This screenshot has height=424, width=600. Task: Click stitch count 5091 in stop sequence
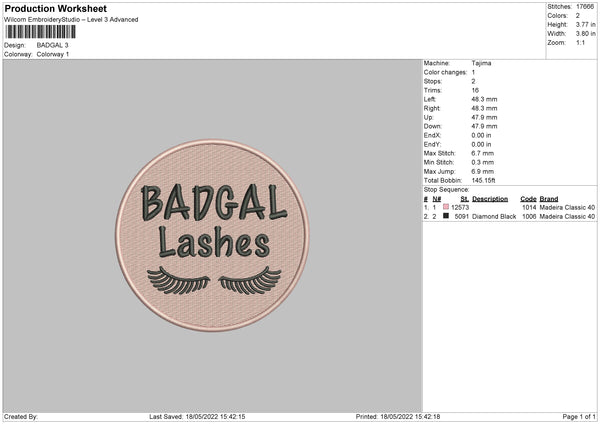(461, 217)
